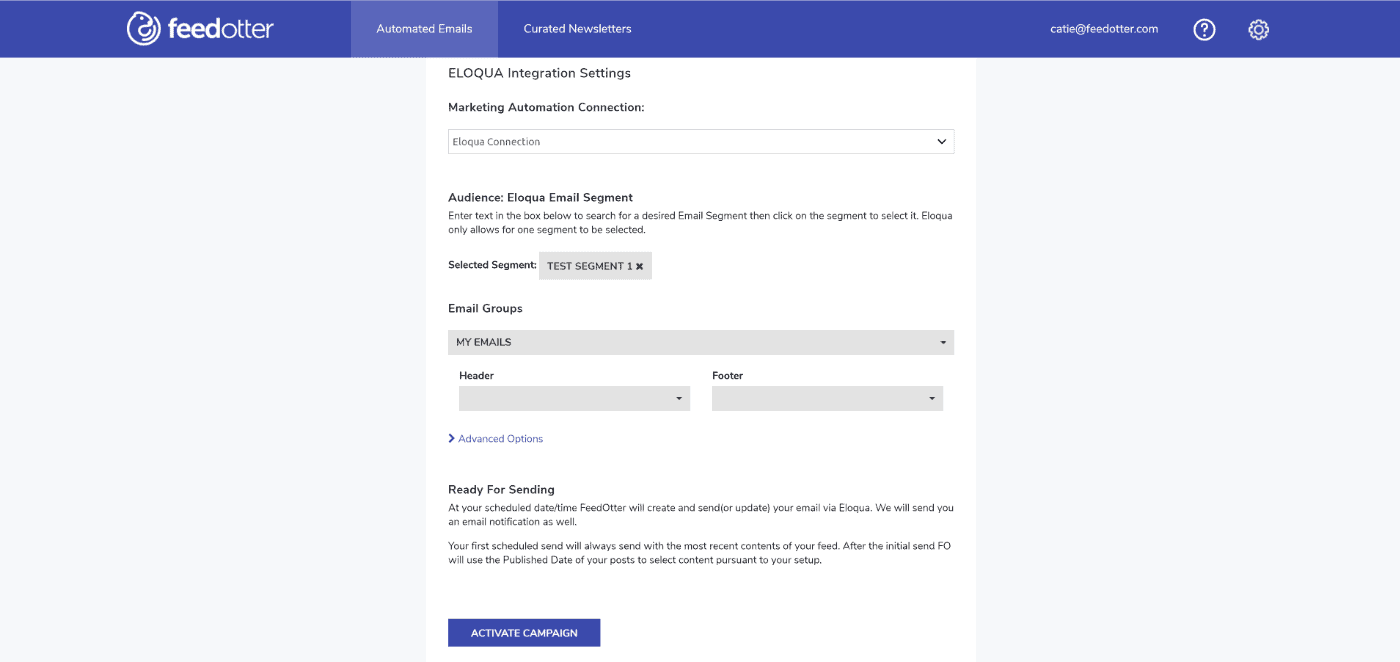This screenshot has width=1400, height=662.
Task: Remove TEST SEGMENT 1 with the x
Action: click(640, 267)
